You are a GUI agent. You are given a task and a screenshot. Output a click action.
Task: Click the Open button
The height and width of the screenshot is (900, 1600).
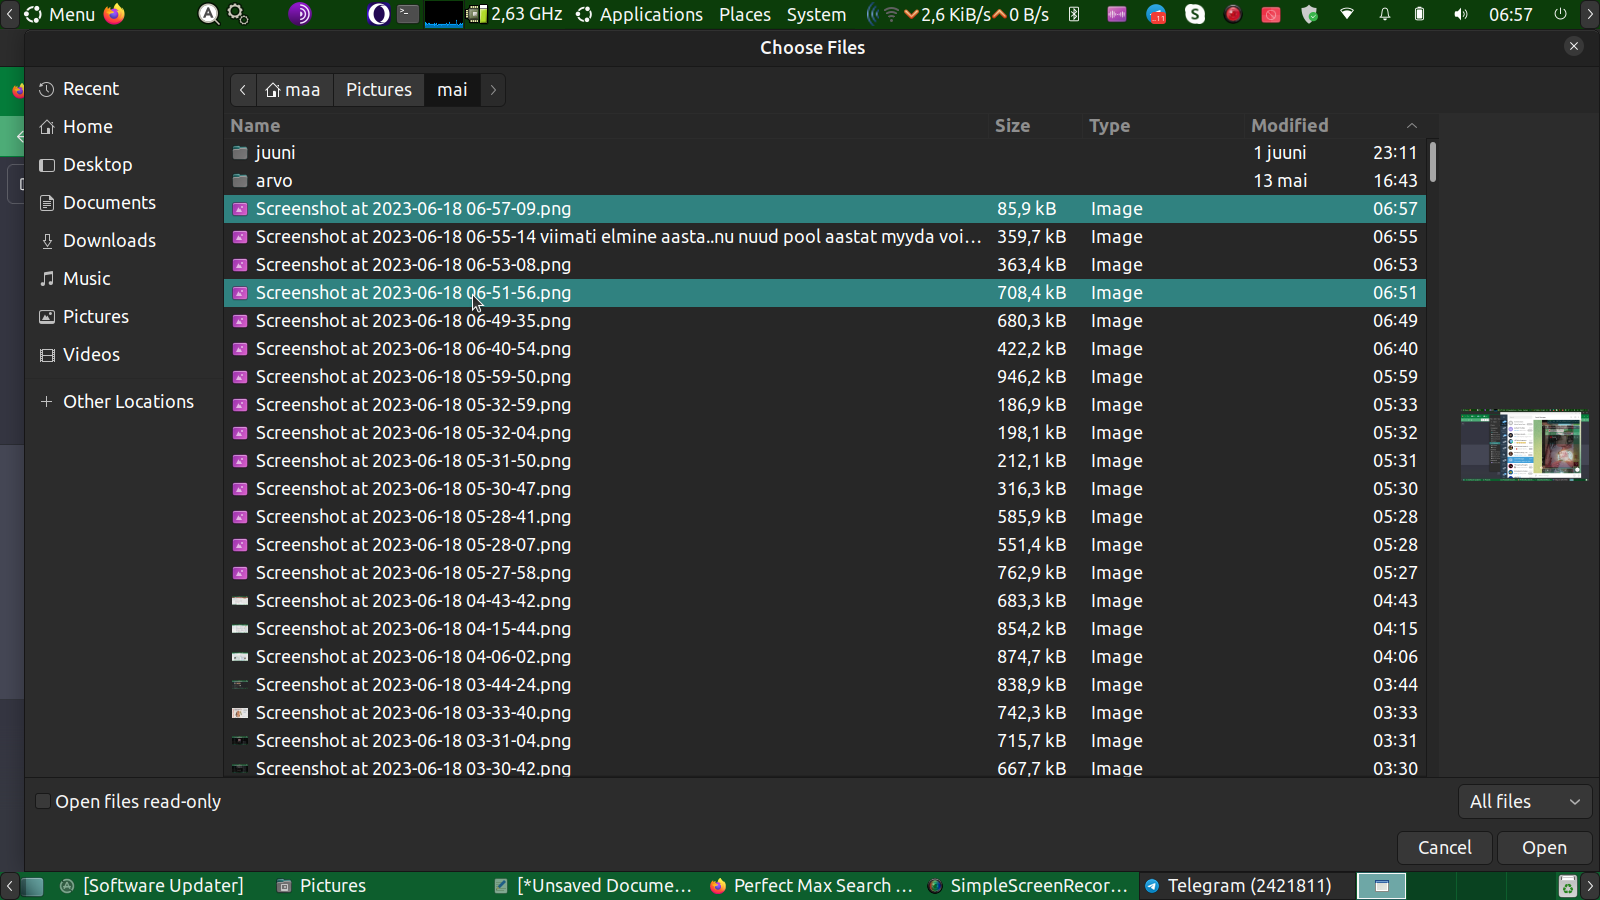(x=1543, y=848)
